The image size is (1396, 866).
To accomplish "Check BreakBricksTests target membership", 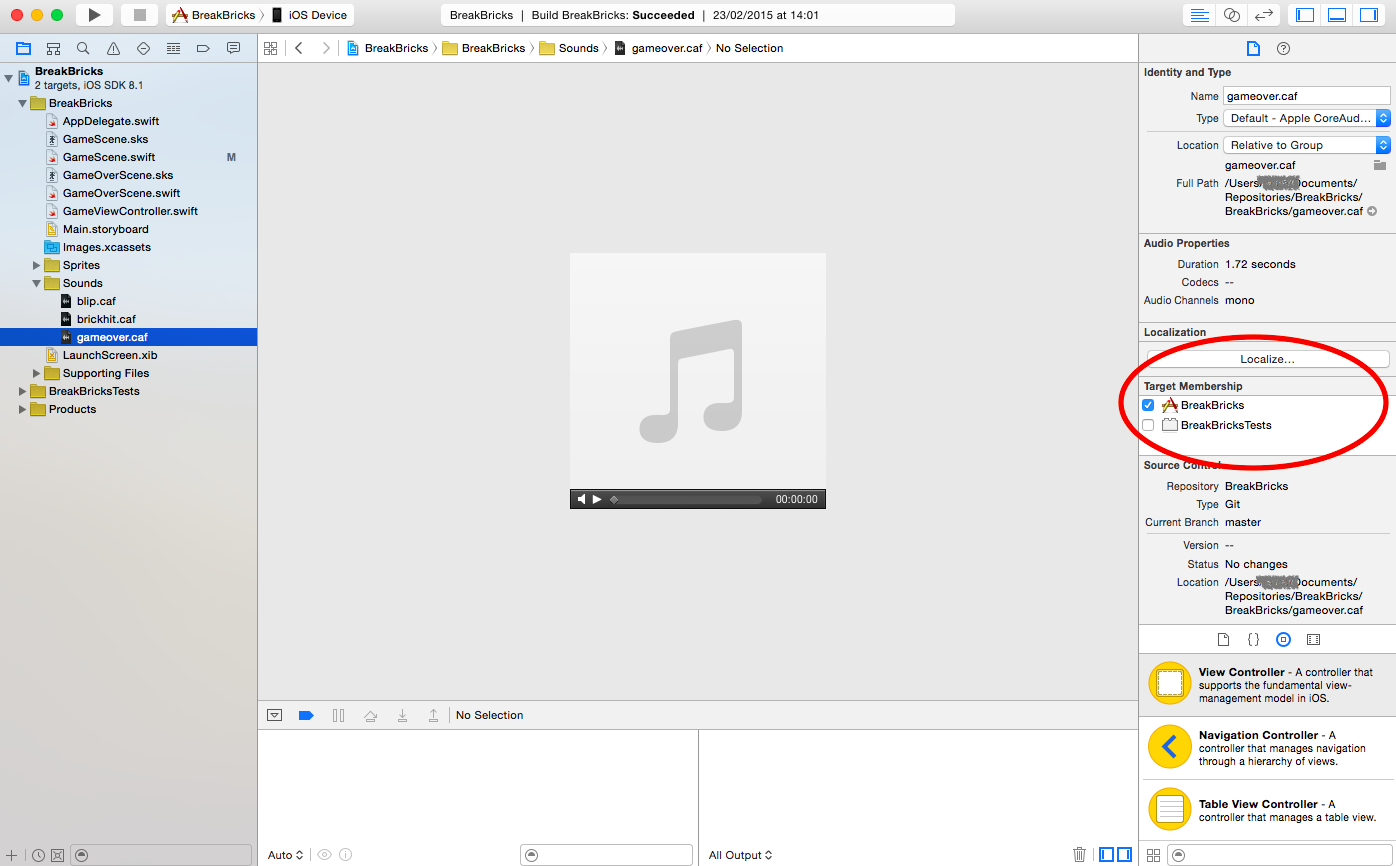I will 1148,425.
